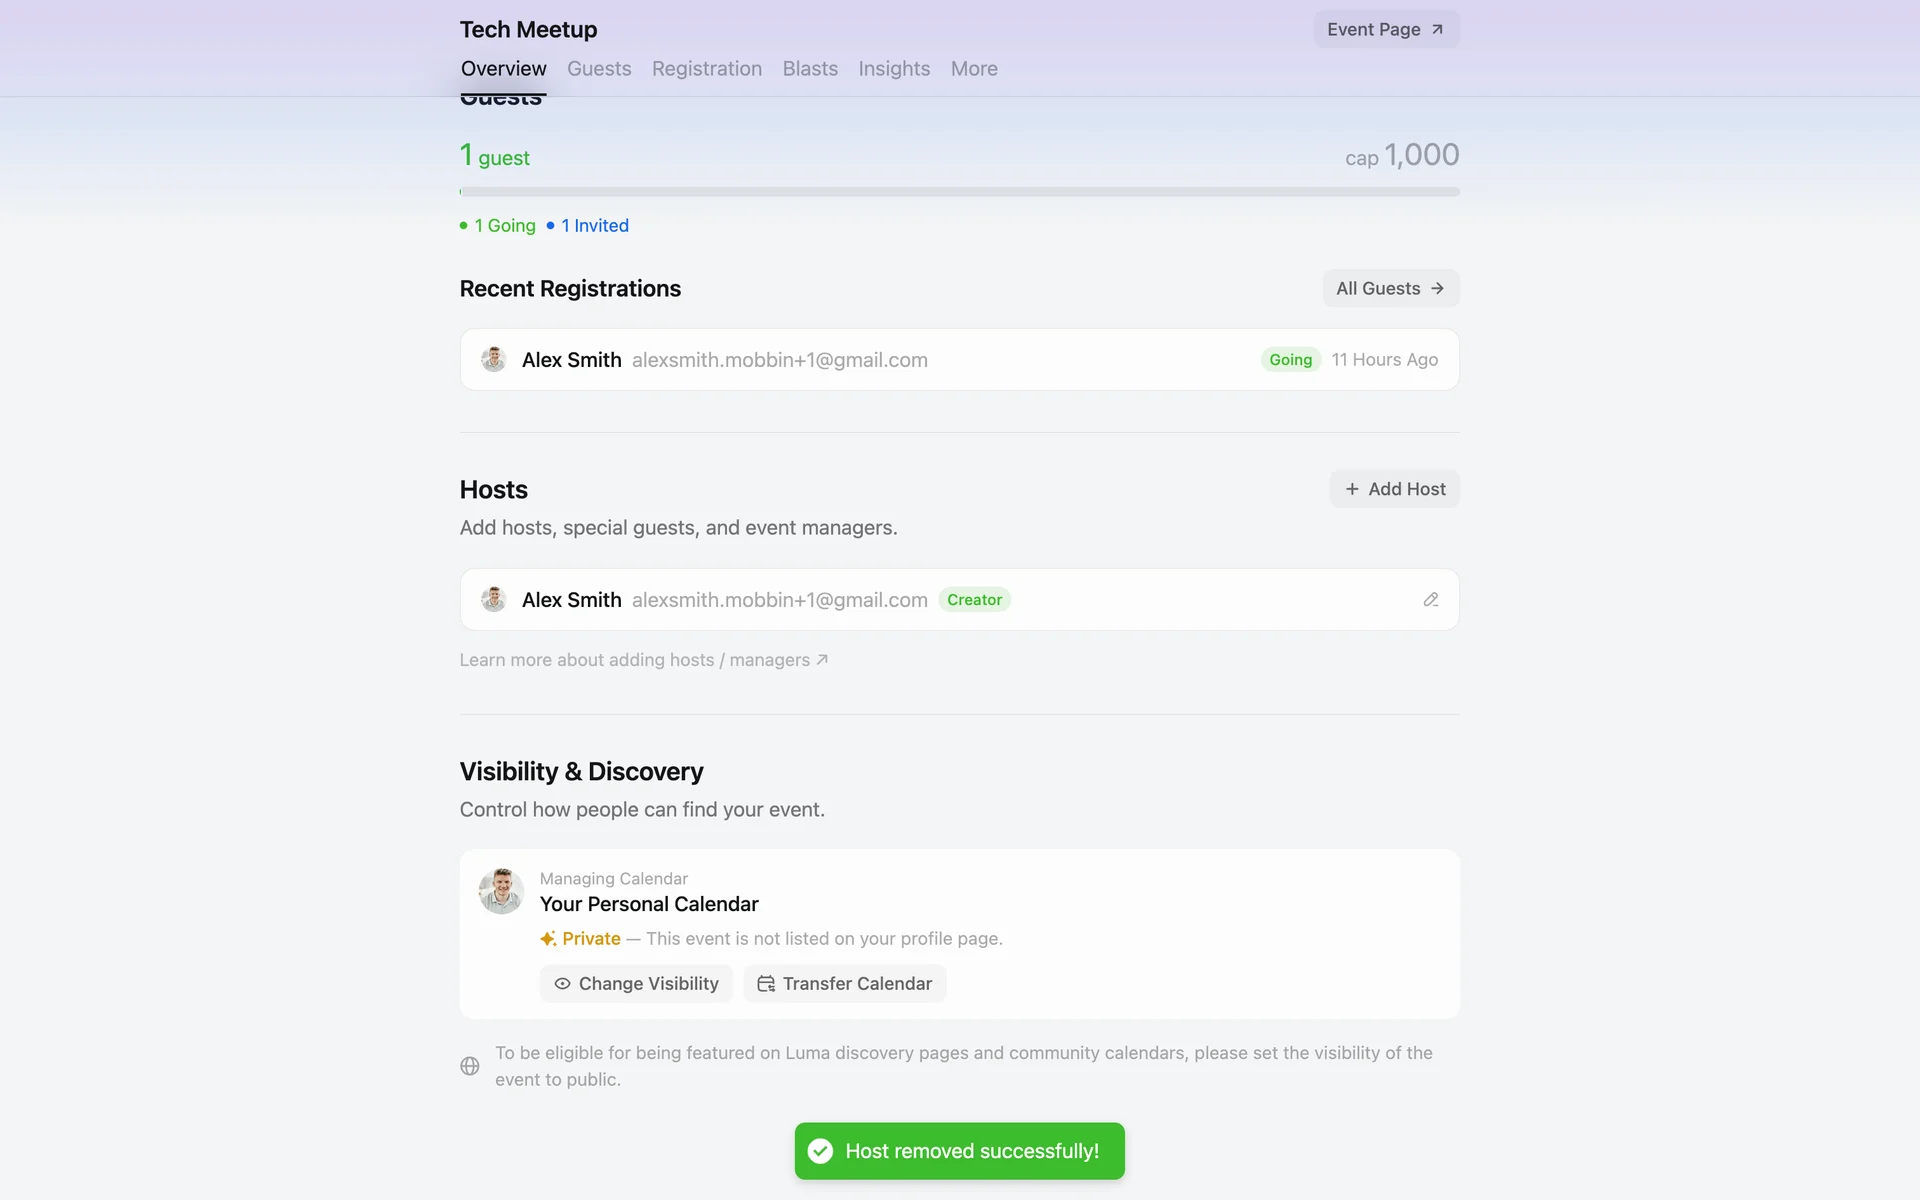Click the green Going status badge
Viewport: 1920px width, 1200px height.
click(1290, 360)
